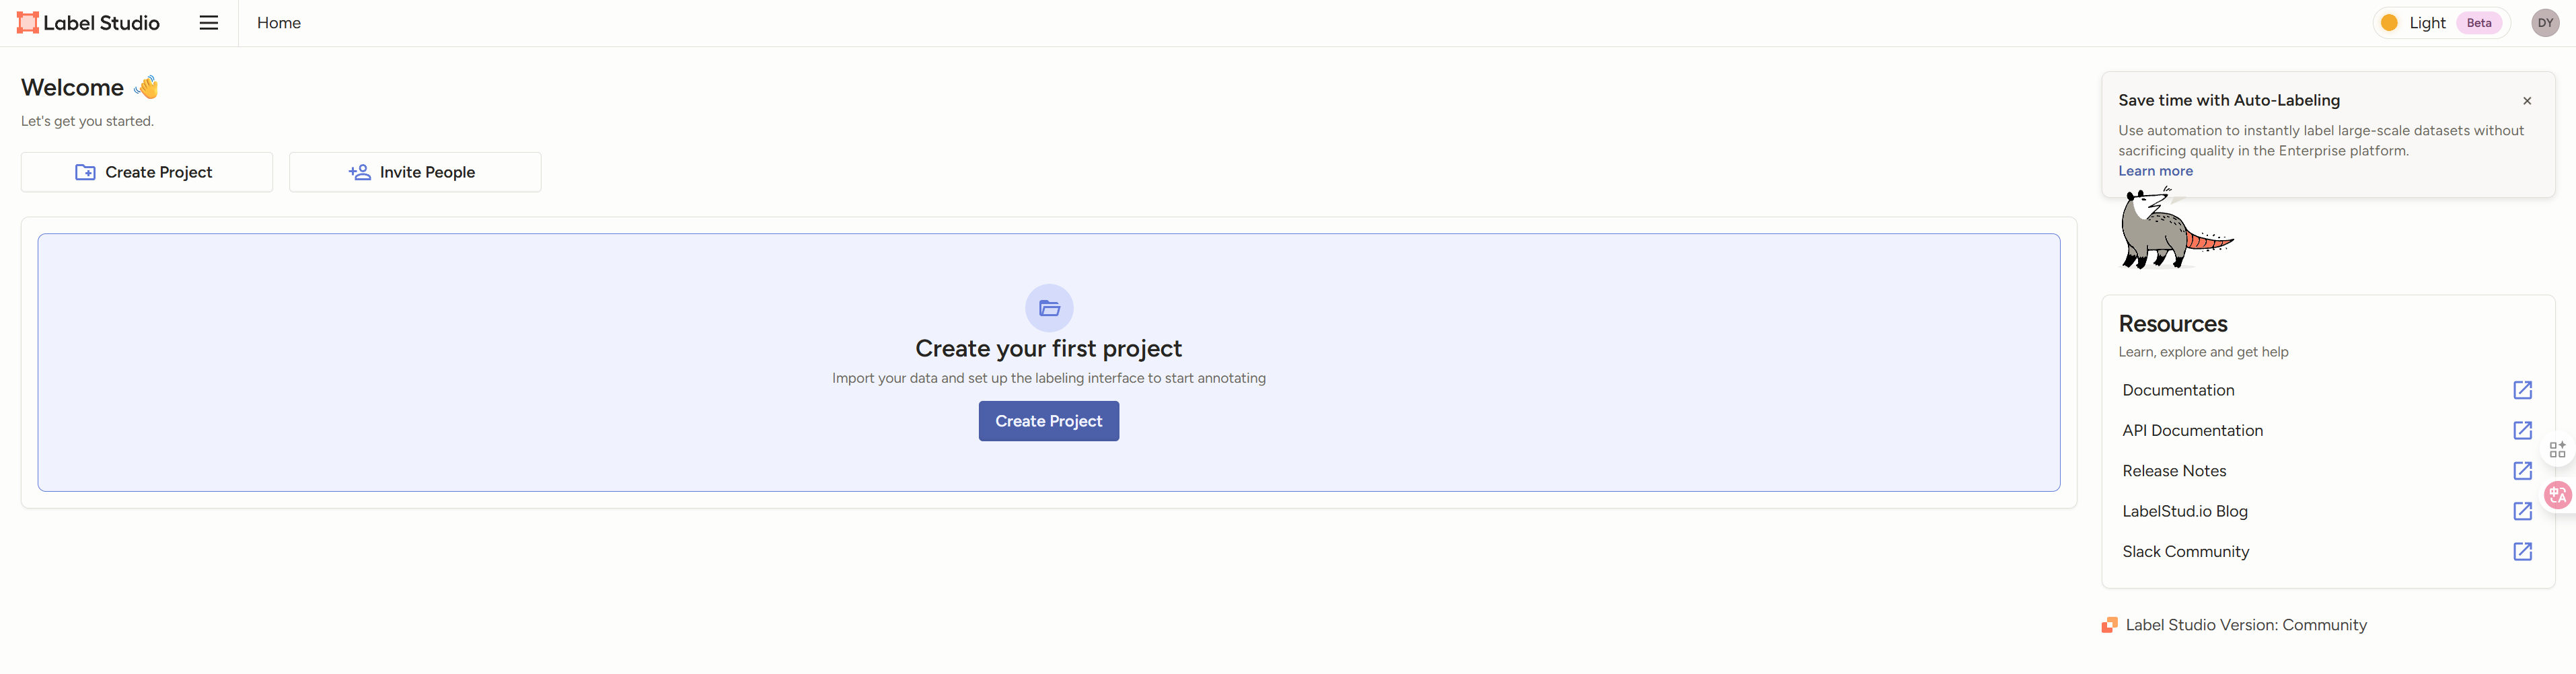
Task: Click the grid widget icon at right edge
Action: point(2557,450)
